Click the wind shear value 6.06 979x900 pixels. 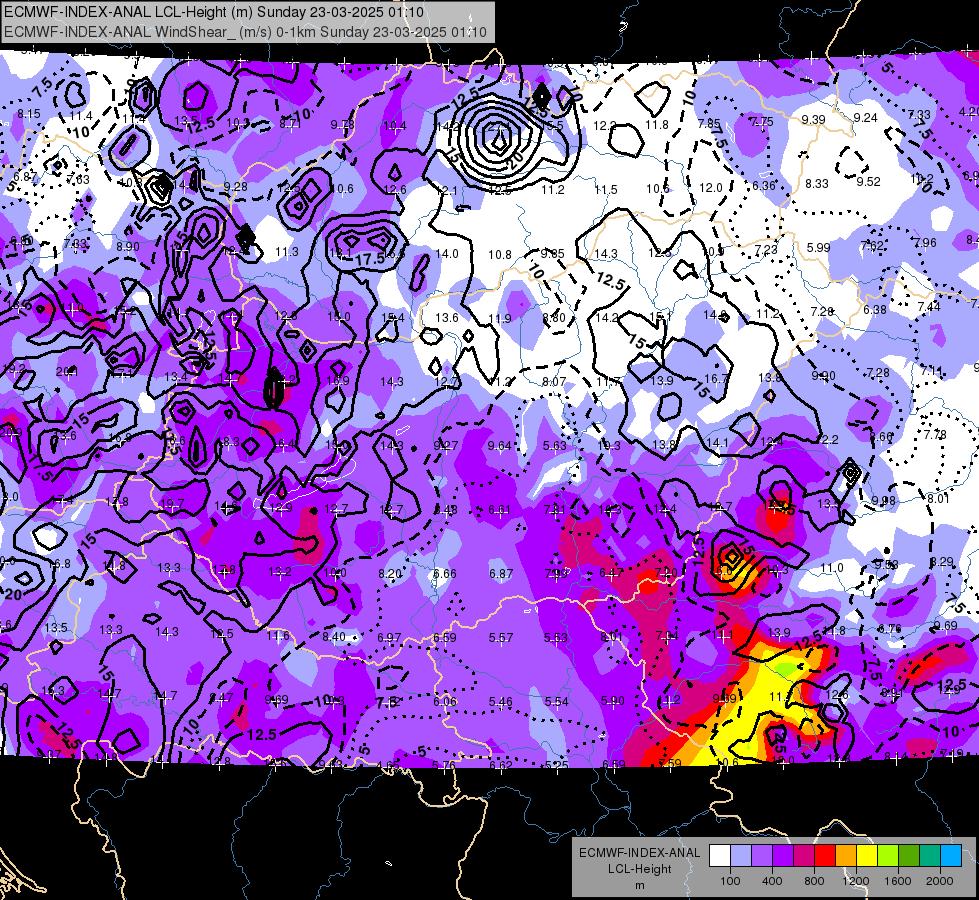[x=445, y=702]
